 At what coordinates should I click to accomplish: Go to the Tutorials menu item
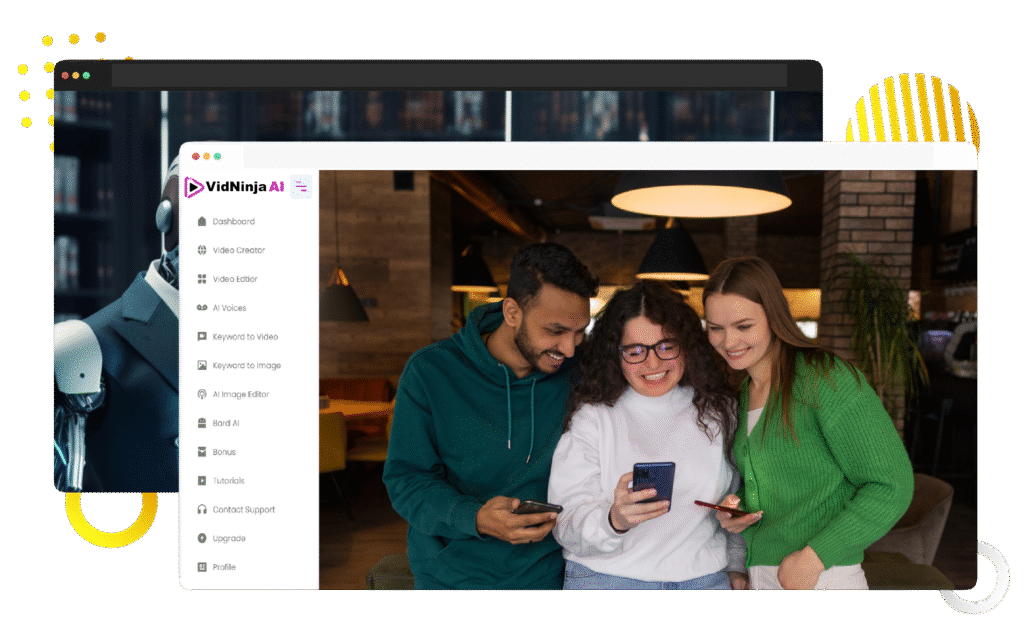click(x=228, y=481)
